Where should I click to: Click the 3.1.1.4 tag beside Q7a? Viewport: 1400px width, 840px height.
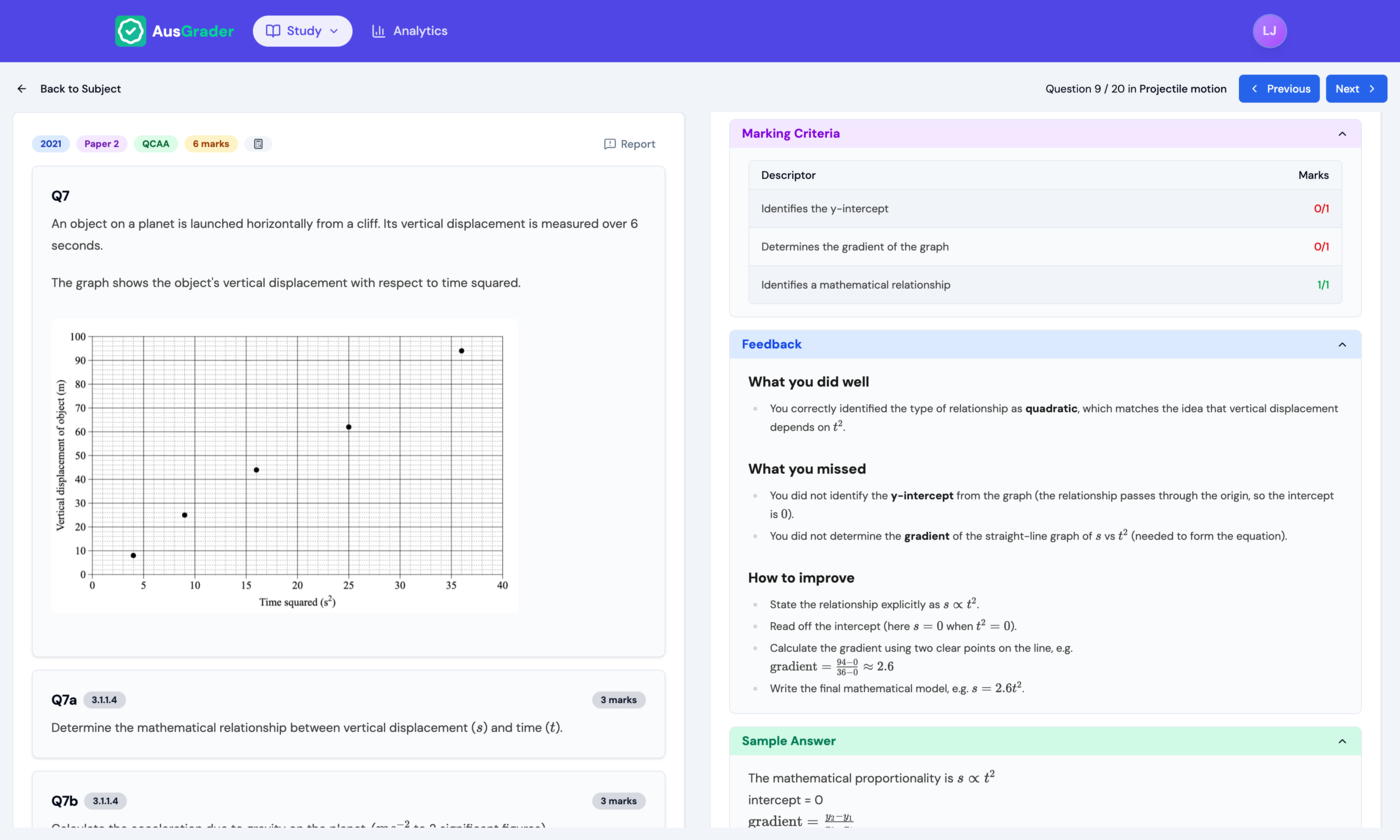105,700
